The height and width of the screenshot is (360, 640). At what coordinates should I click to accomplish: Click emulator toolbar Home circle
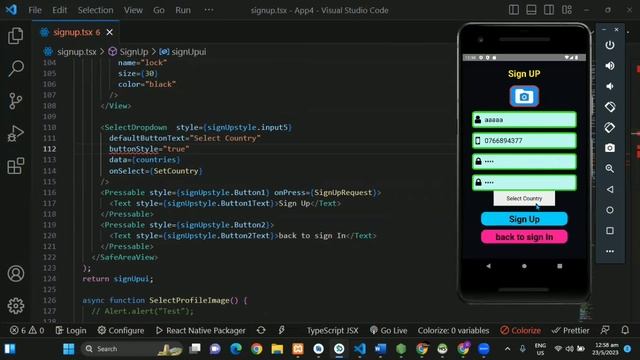610,210
